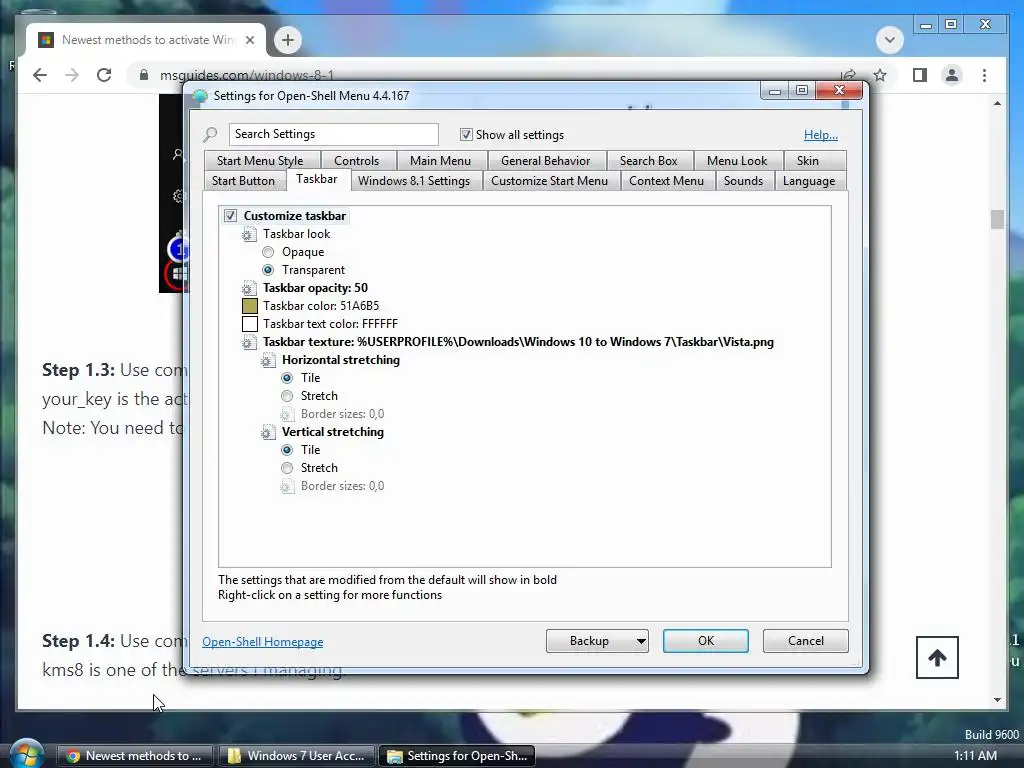
Task: Switch to Chrome taskbar button
Action: point(134,756)
